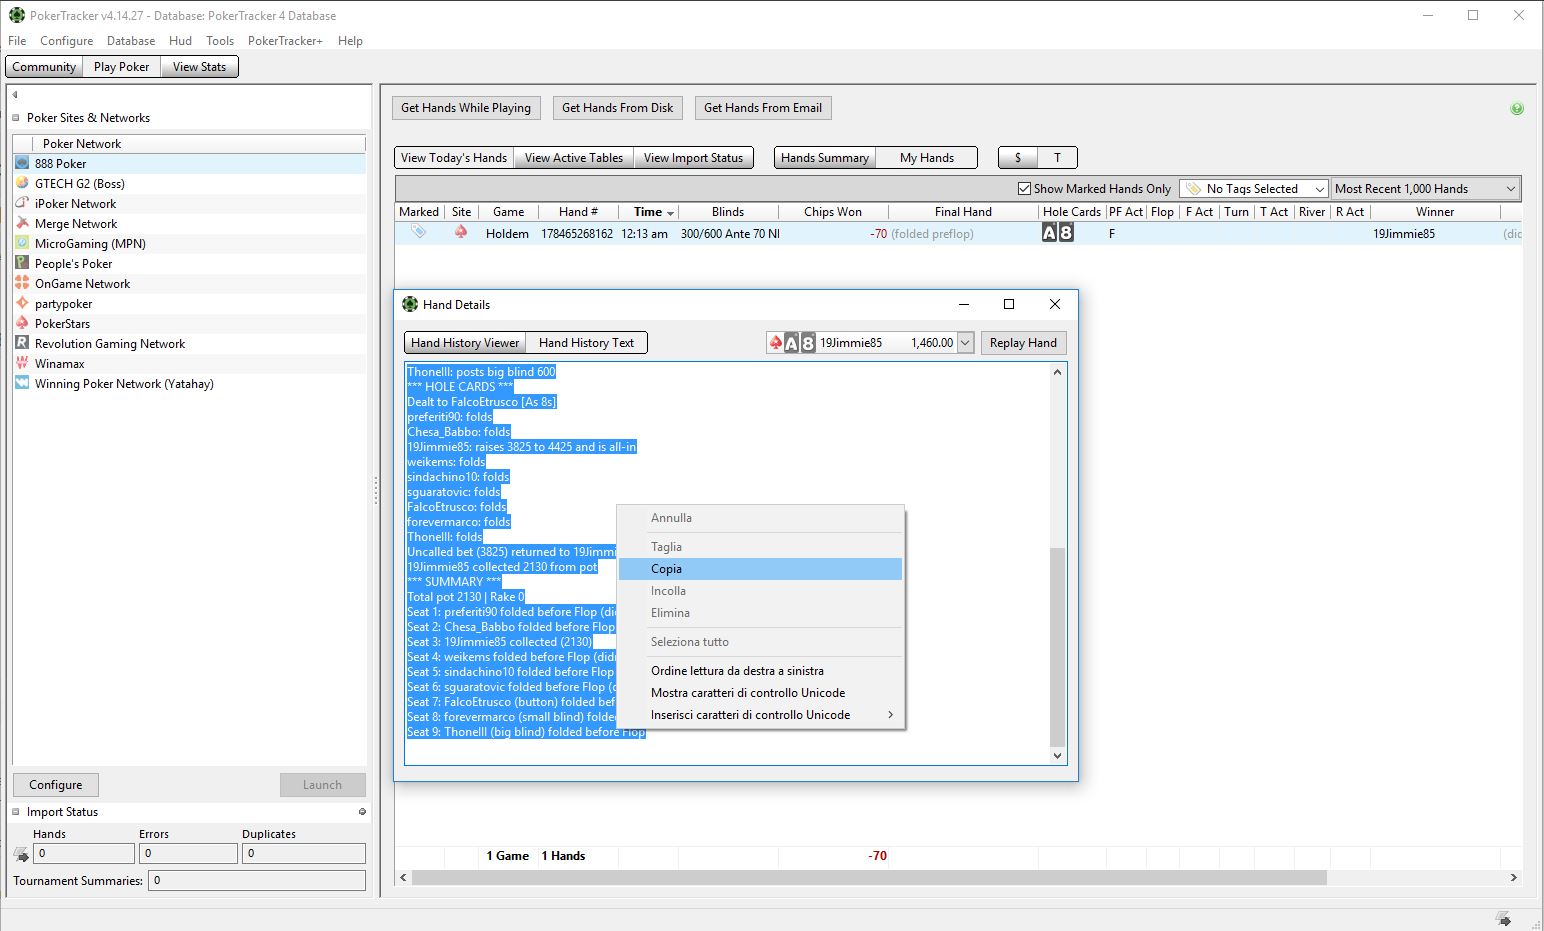Viewport: 1544px width, 931px height.
Task: Choose Copia from the context menu
Action: 761,569
